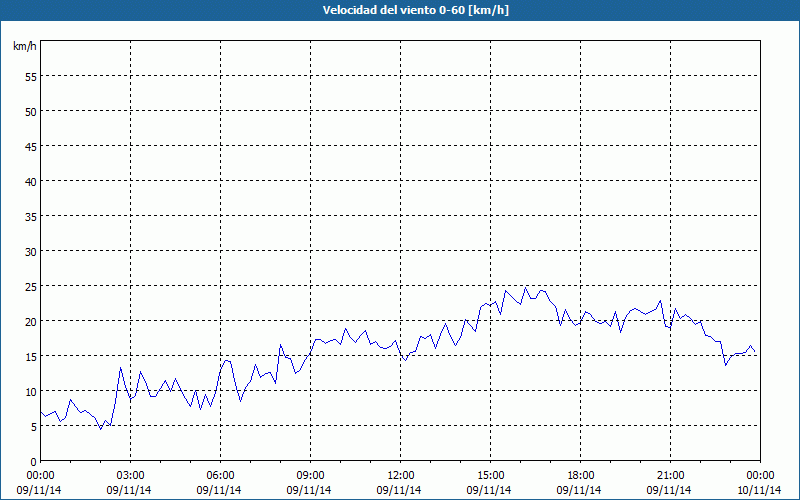Select the y-axis value "10"
Viewport: 800px width, 500px height.
point(31,391)
